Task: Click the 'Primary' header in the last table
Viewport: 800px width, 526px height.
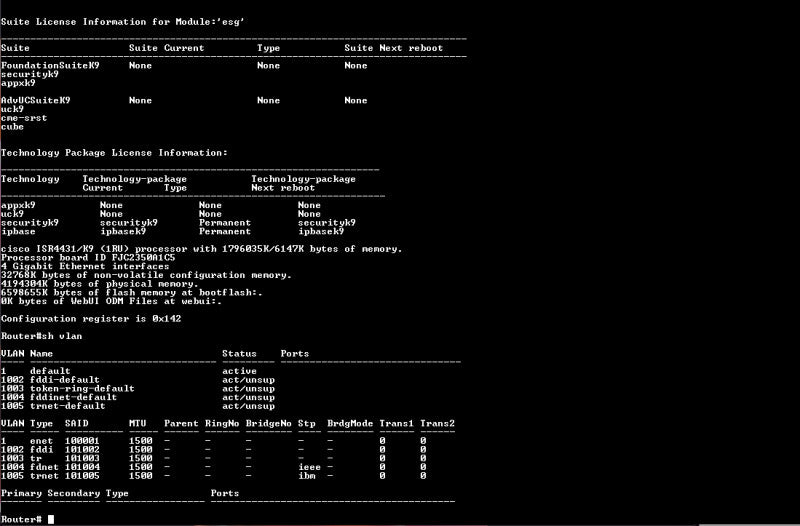Action: [x=21, y=493]
